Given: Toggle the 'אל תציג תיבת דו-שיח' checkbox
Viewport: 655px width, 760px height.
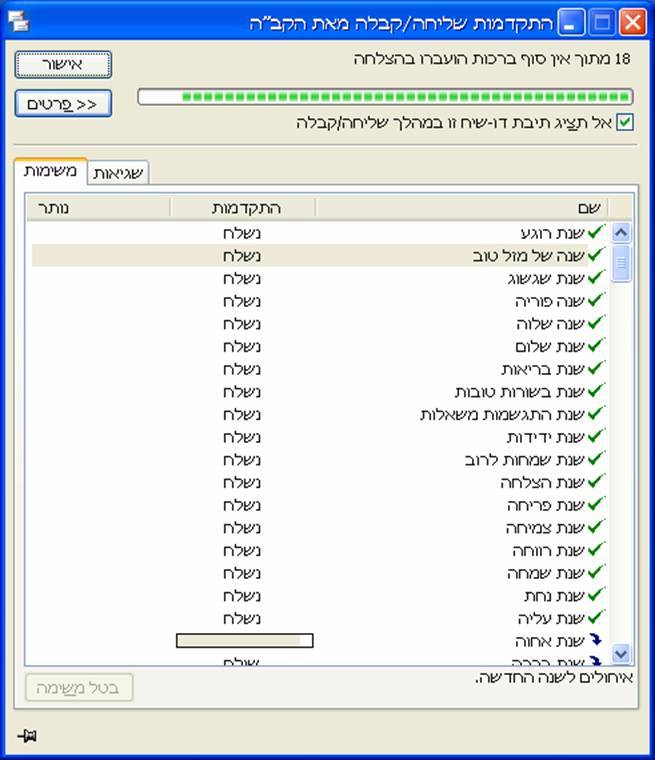Looking at the screenshot, I should pos(626,122).
